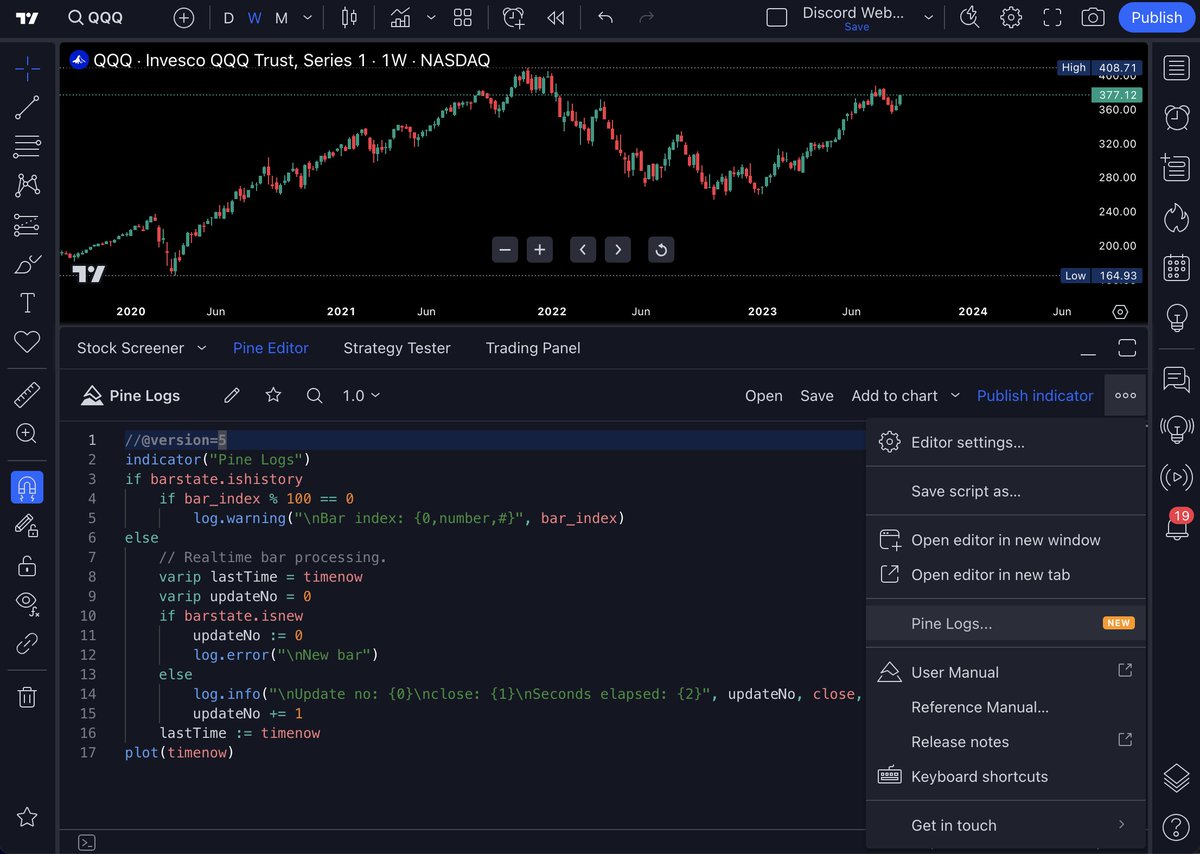Reset the chart view
Viewport: 1200px width, 854px height.
pyautogui.click(x=660, y=250)
